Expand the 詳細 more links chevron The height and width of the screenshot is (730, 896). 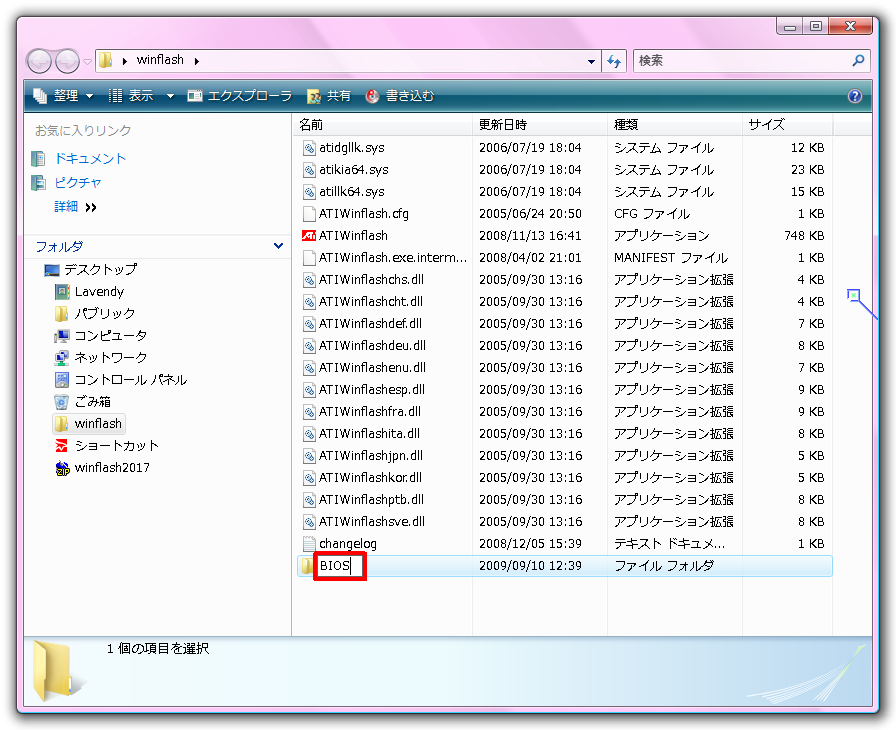coord(90,207)
